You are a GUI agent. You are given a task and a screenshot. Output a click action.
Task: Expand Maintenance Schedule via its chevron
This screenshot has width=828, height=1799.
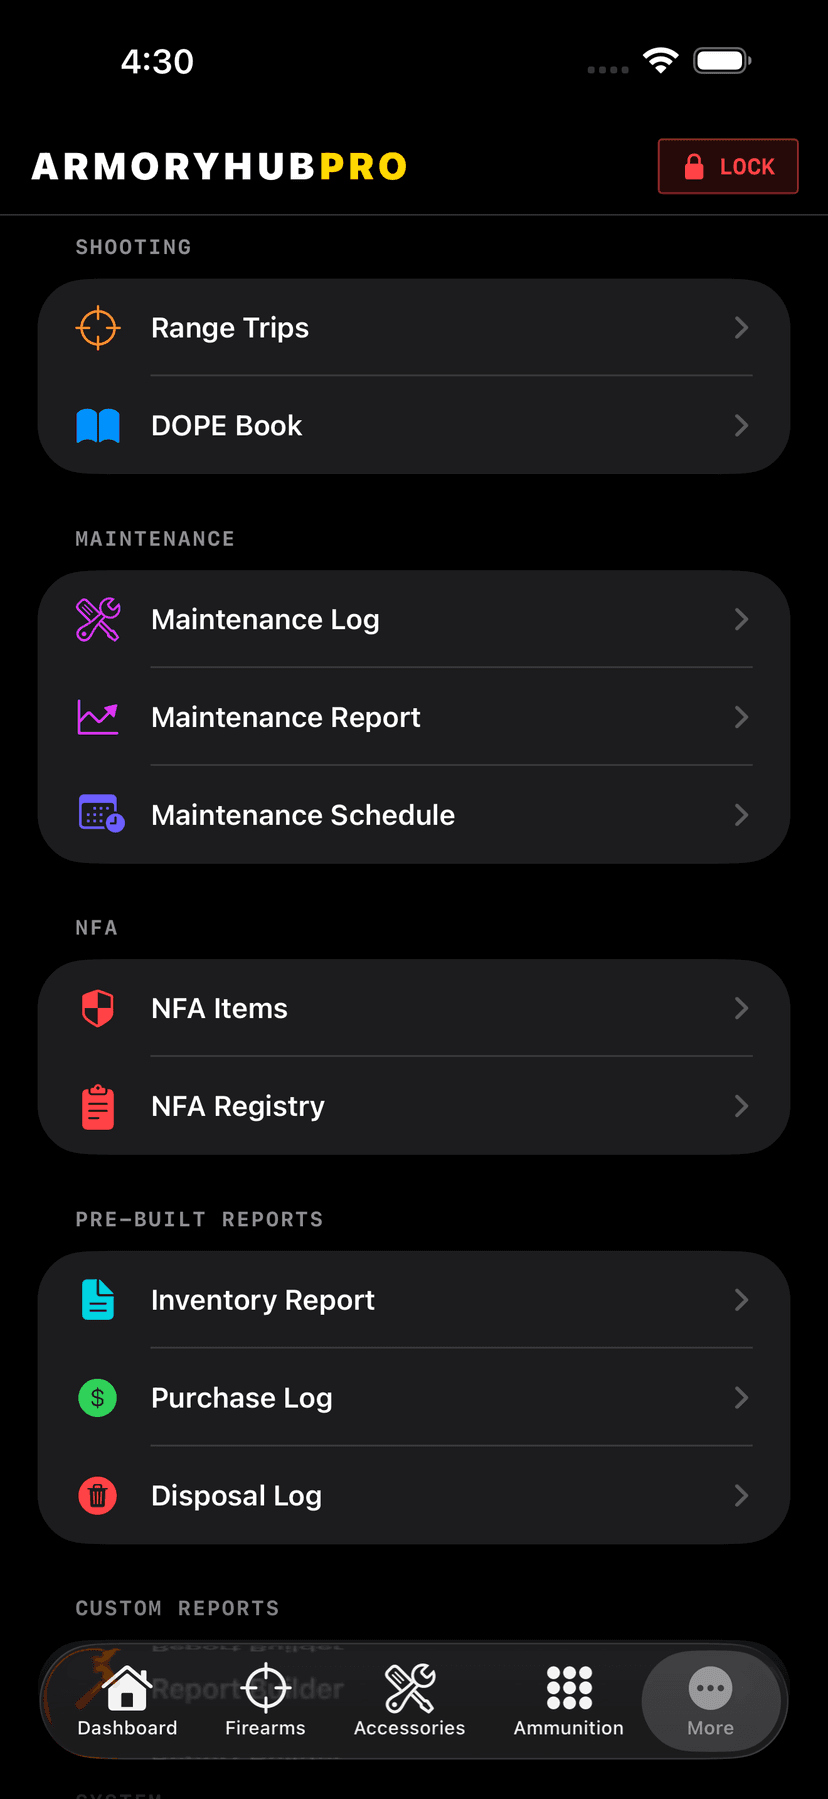741,815
